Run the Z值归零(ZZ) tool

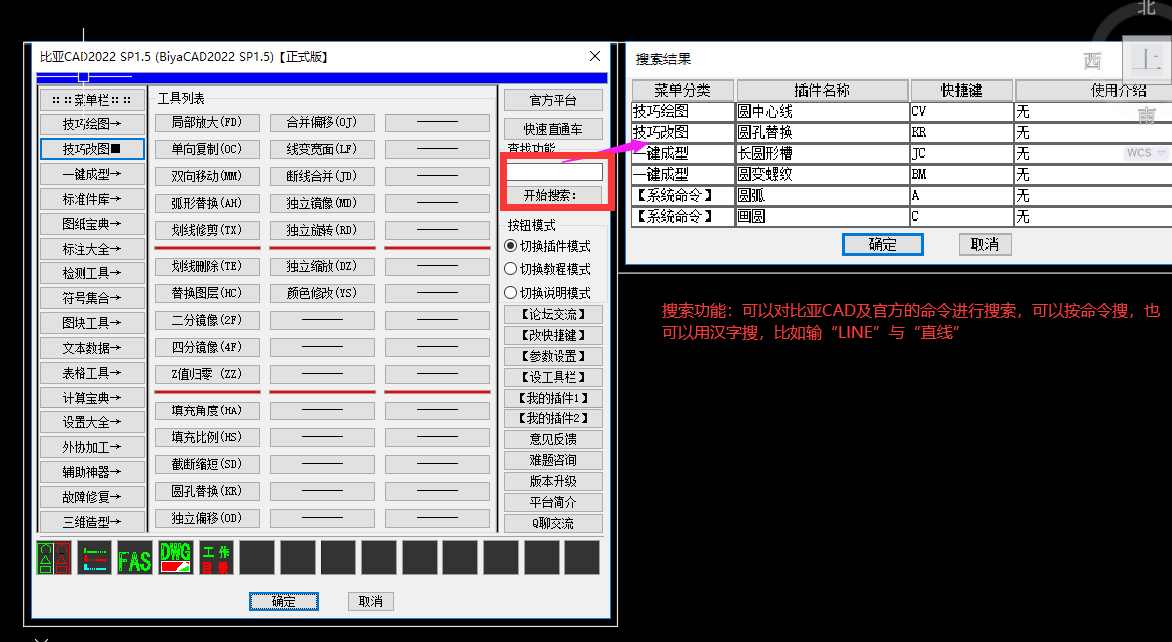[x=207, y=374]
